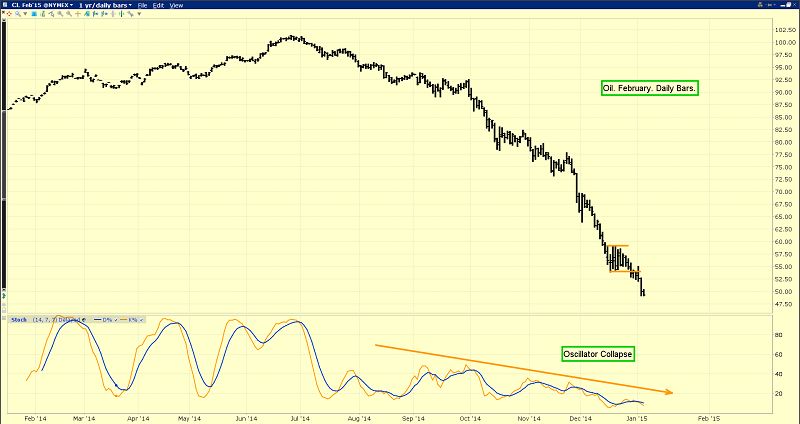
Task: Toggle the K% line checkbox
Action: (x=141, y=320)
